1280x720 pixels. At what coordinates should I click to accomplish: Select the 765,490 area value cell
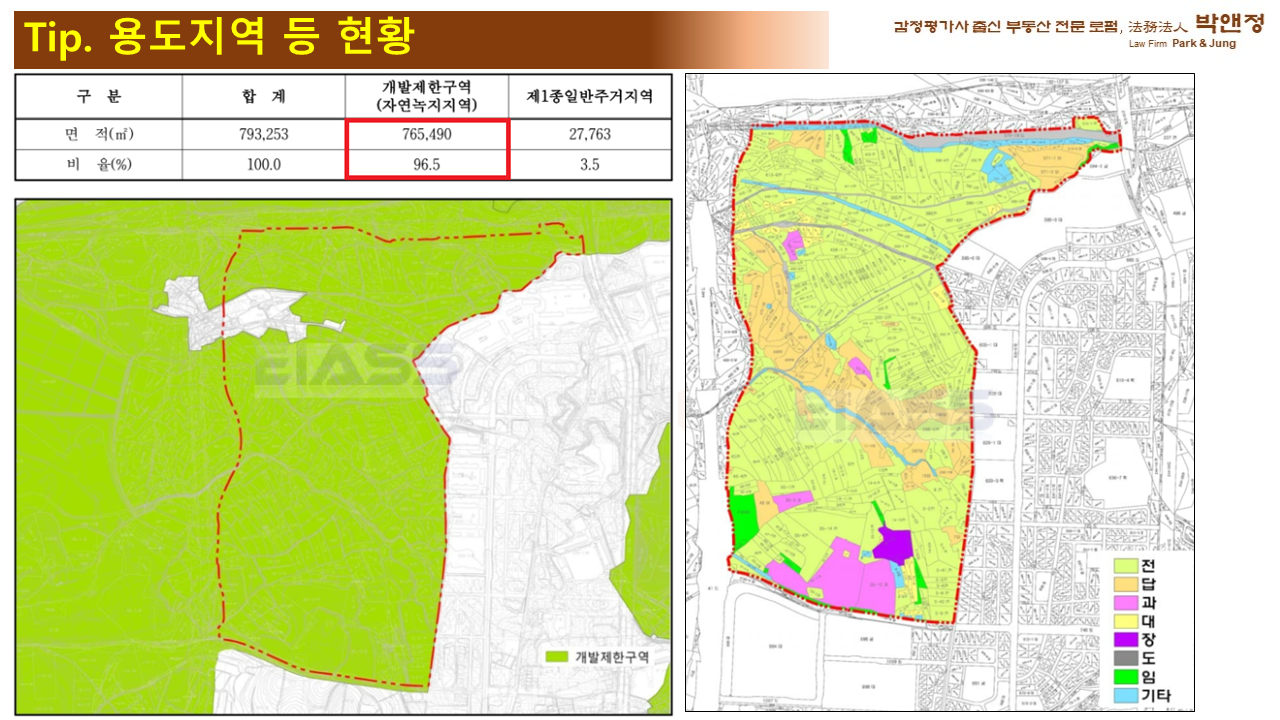tap(427, 134)
